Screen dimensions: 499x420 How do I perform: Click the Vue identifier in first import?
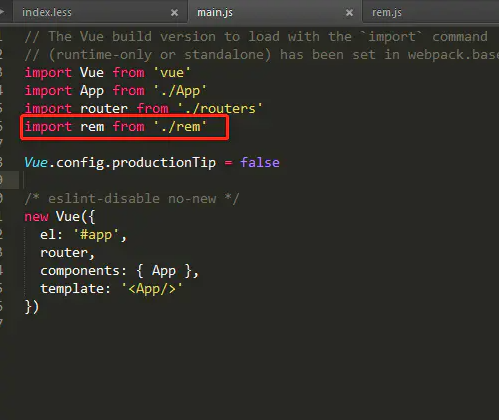pyautogui.click(x=92, y=73)
